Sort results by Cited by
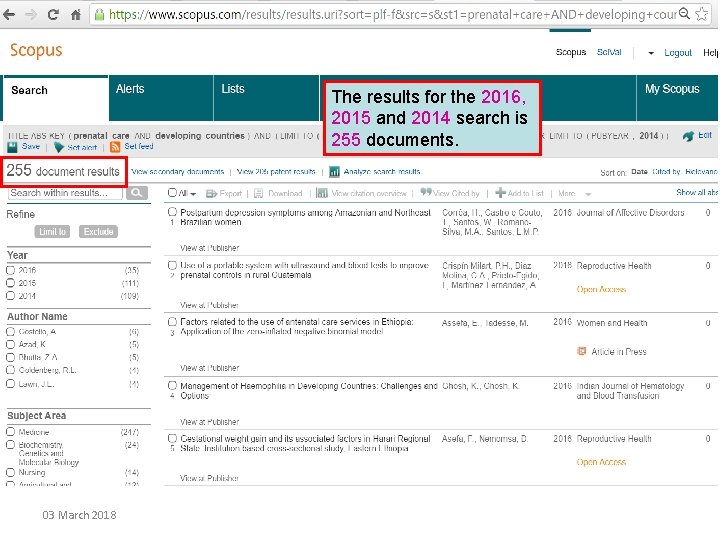Image resolution: width=720 pixels, height=540 pixels. coord(666,172)
